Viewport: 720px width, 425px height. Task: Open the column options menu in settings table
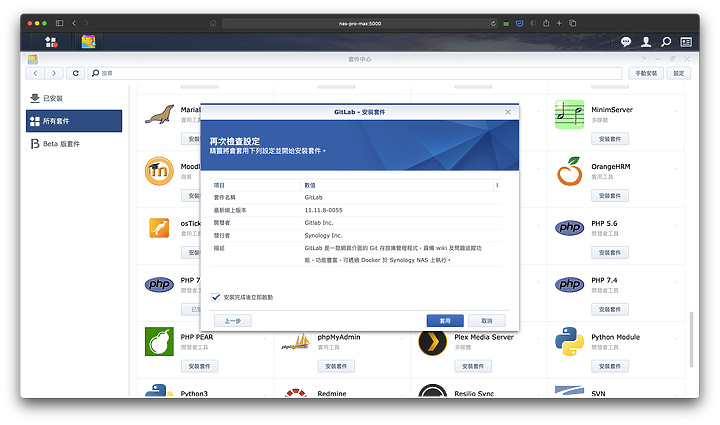click(x=497, y=185)
